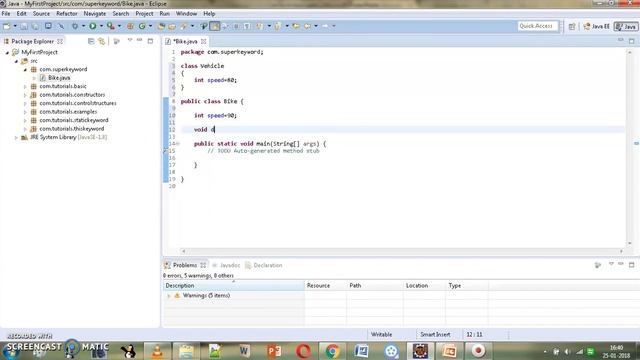Click the New Java Package icon
The height and width of the screenshot is (360, 640).
point(130,26)
